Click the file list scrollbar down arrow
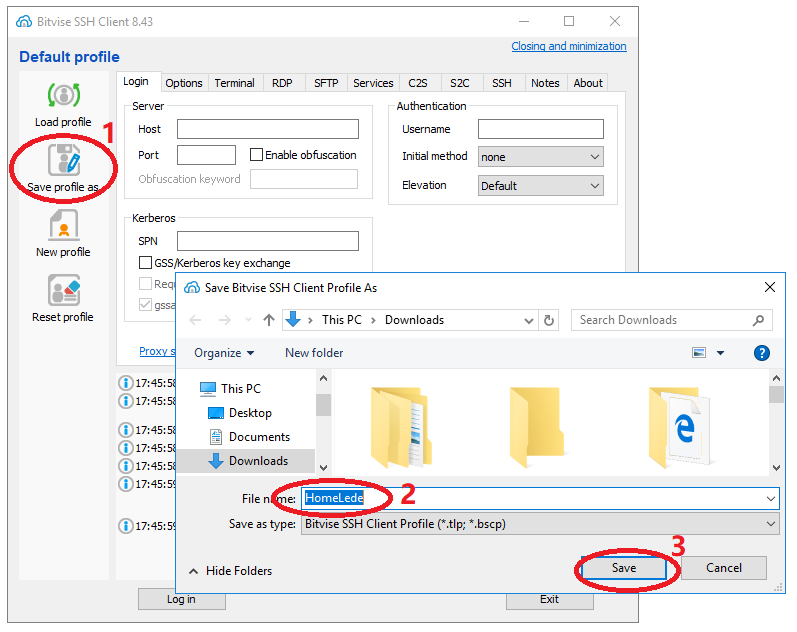This screenshot has width=797, height=632. 776,467
